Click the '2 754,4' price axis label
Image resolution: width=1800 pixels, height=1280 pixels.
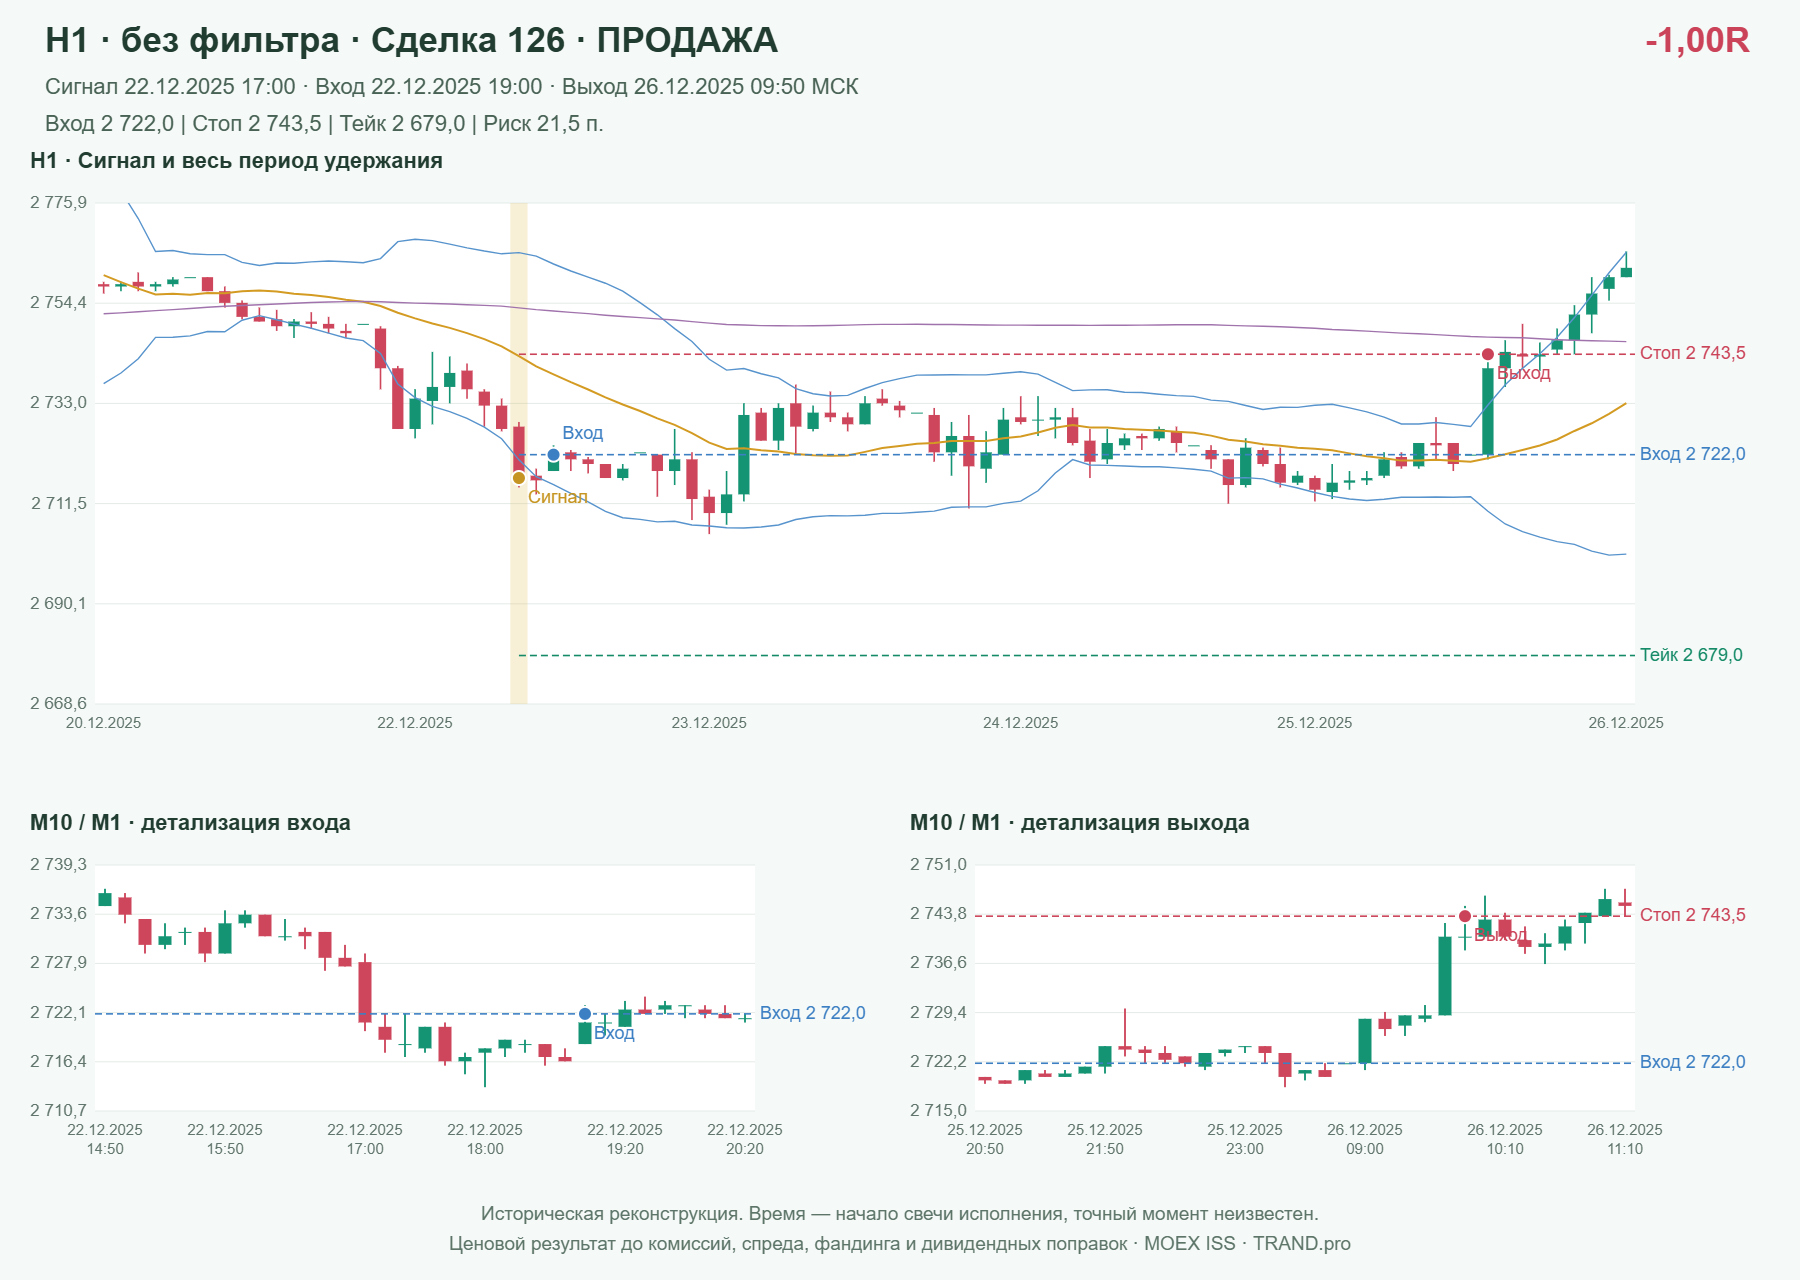point(58,303)
